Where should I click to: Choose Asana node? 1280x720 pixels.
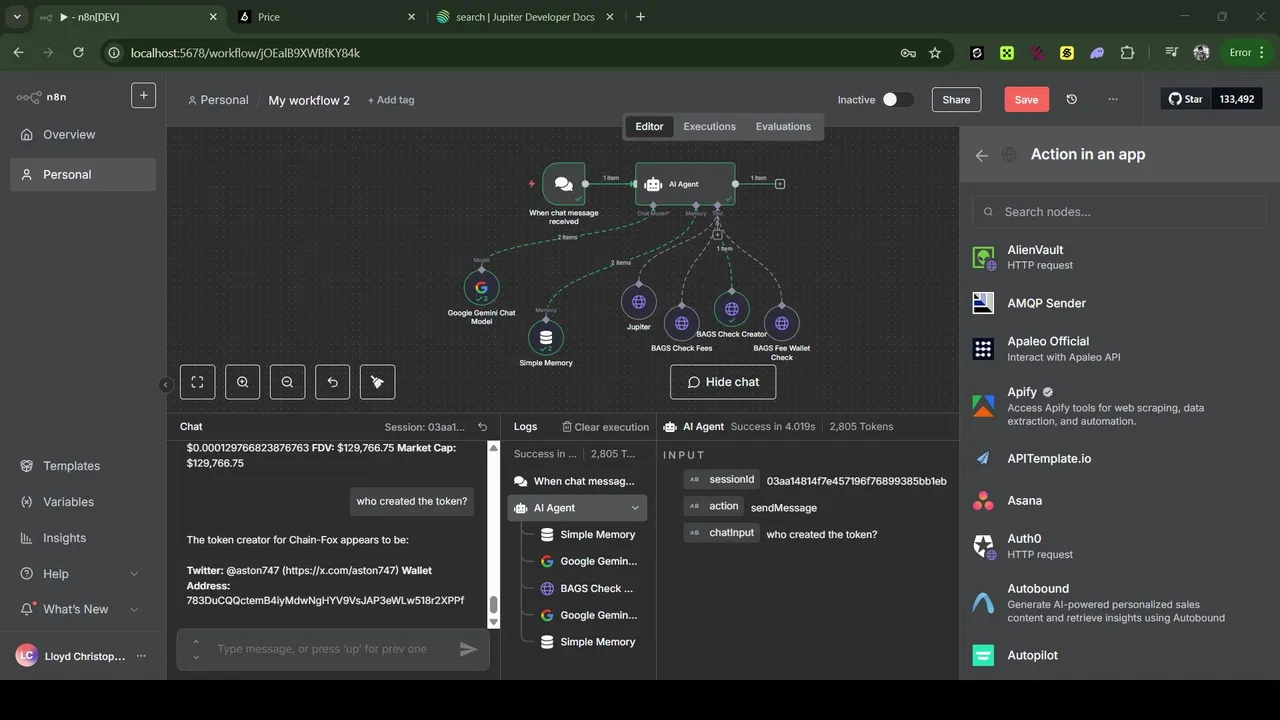coord(1119,500)
